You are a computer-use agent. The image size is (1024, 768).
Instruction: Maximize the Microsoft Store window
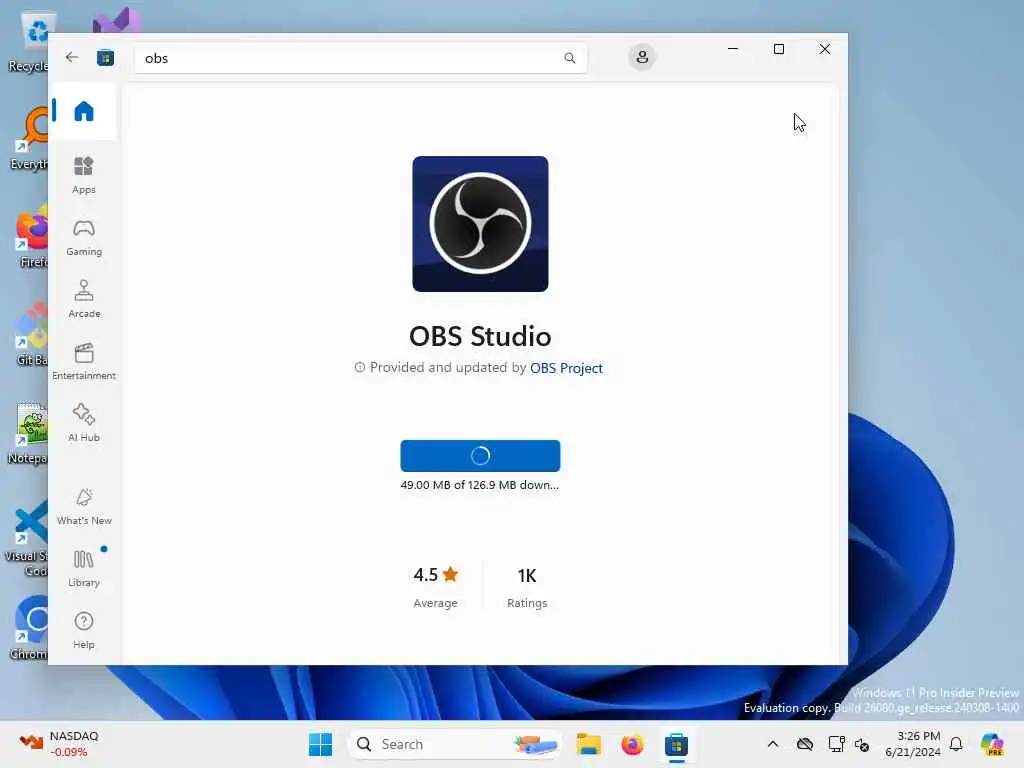778,49
